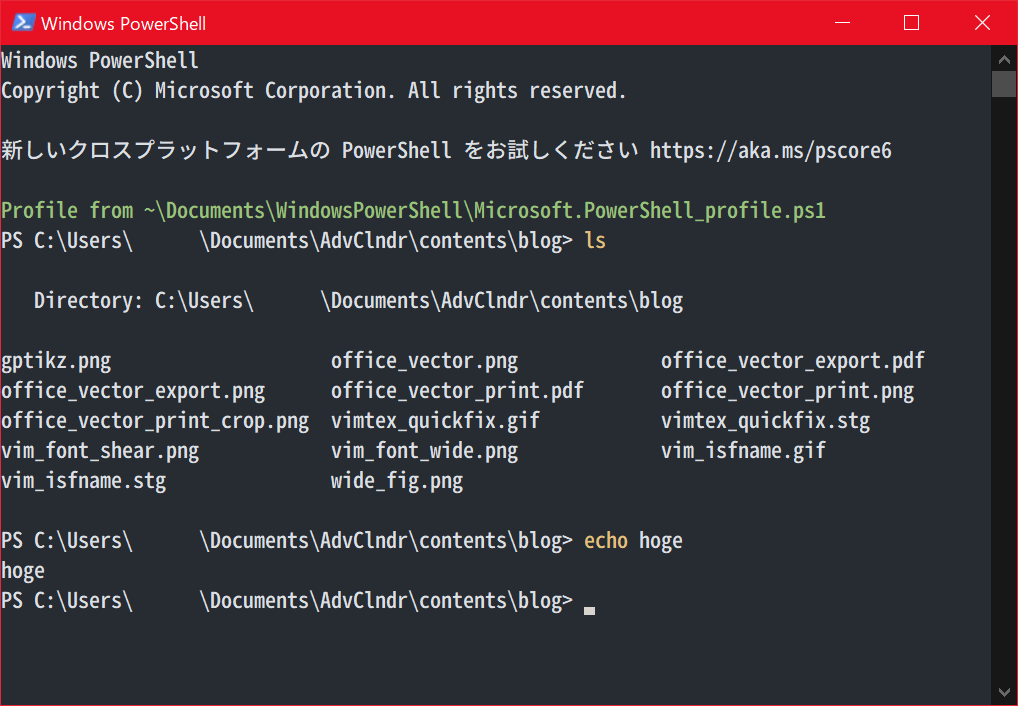
Task: Click the vim_isfname.stg file name
Action: pyautogui.click(x=84, y=481)
